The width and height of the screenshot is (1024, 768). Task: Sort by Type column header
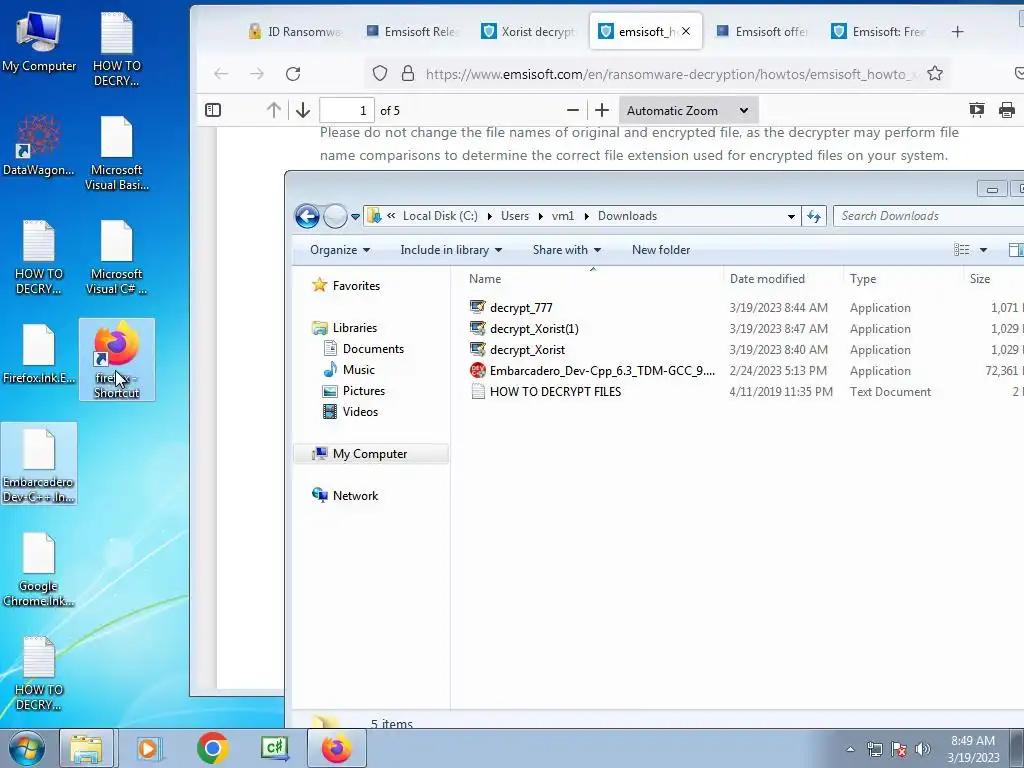point(903,279)
